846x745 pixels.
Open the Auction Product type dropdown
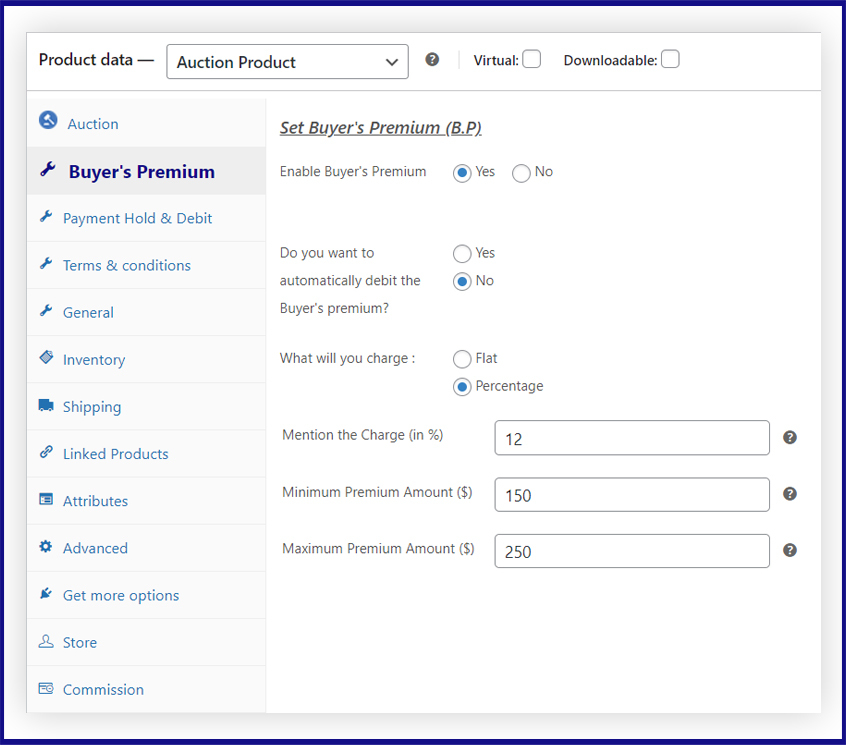(287, 61)
